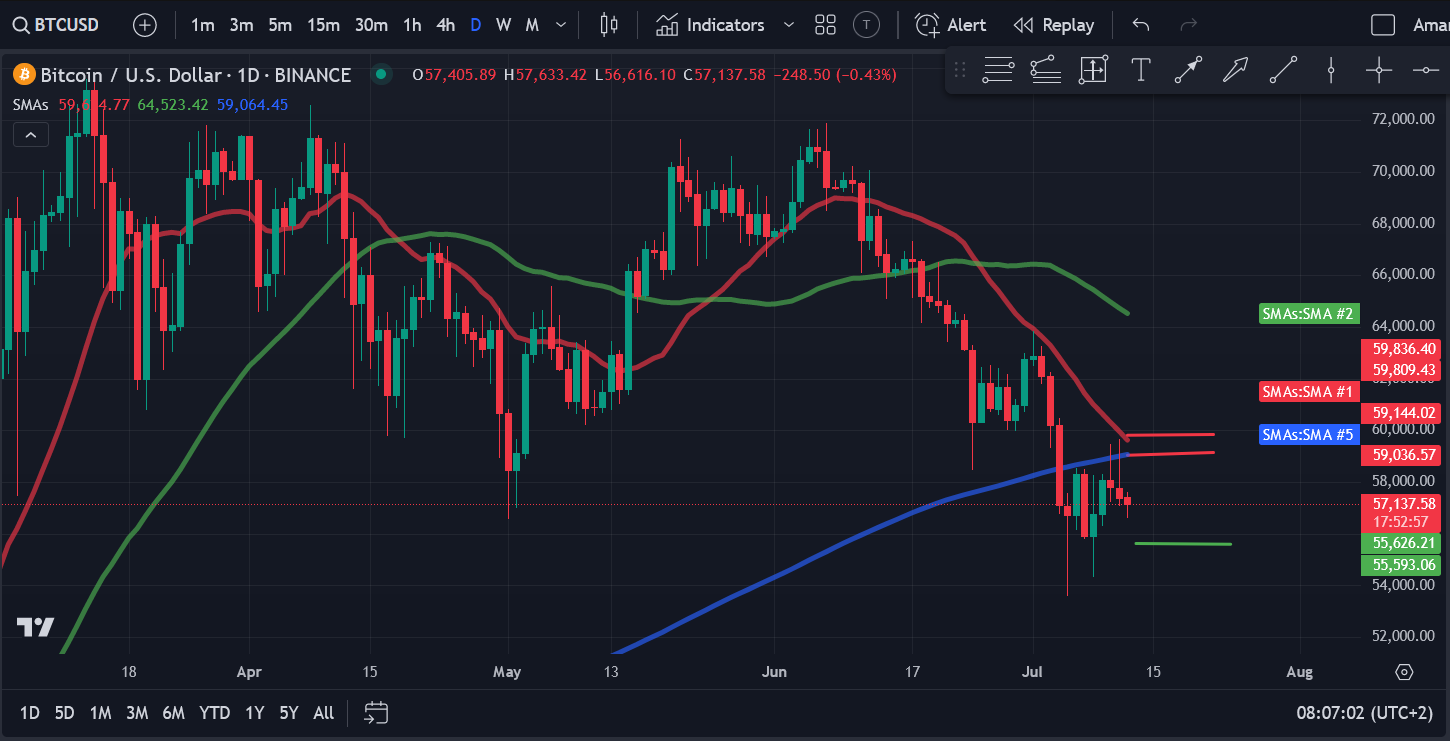Set range to 5Y
The width and height of the screenshot is (1450, 741).
[289, 713]
